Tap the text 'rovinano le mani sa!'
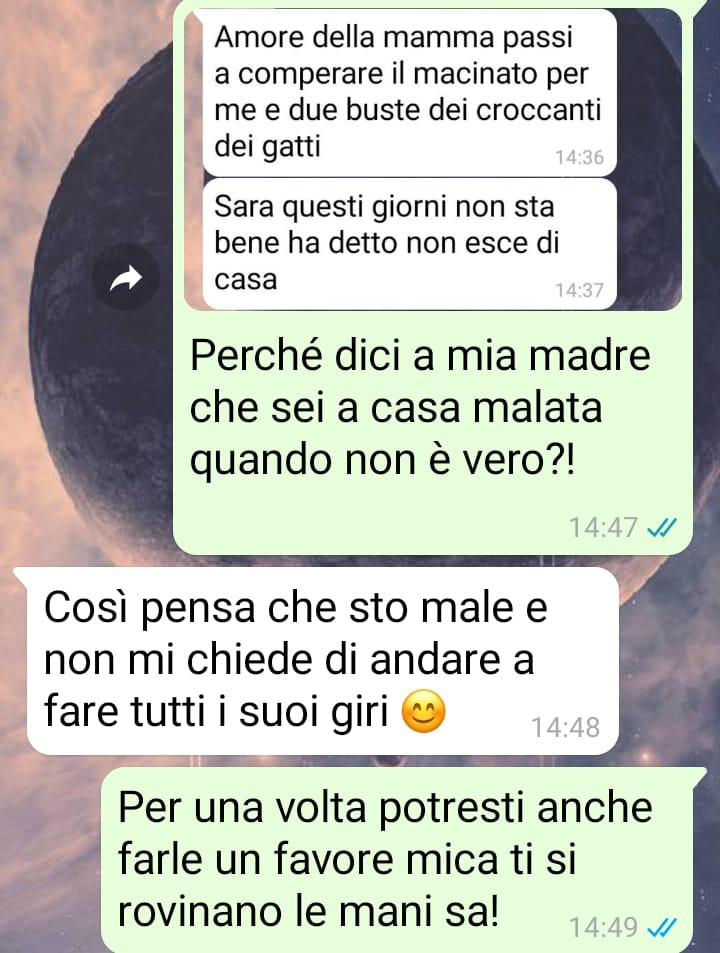Image resolution: width=720 pixels, height=953 pixels. coord(309,911)
